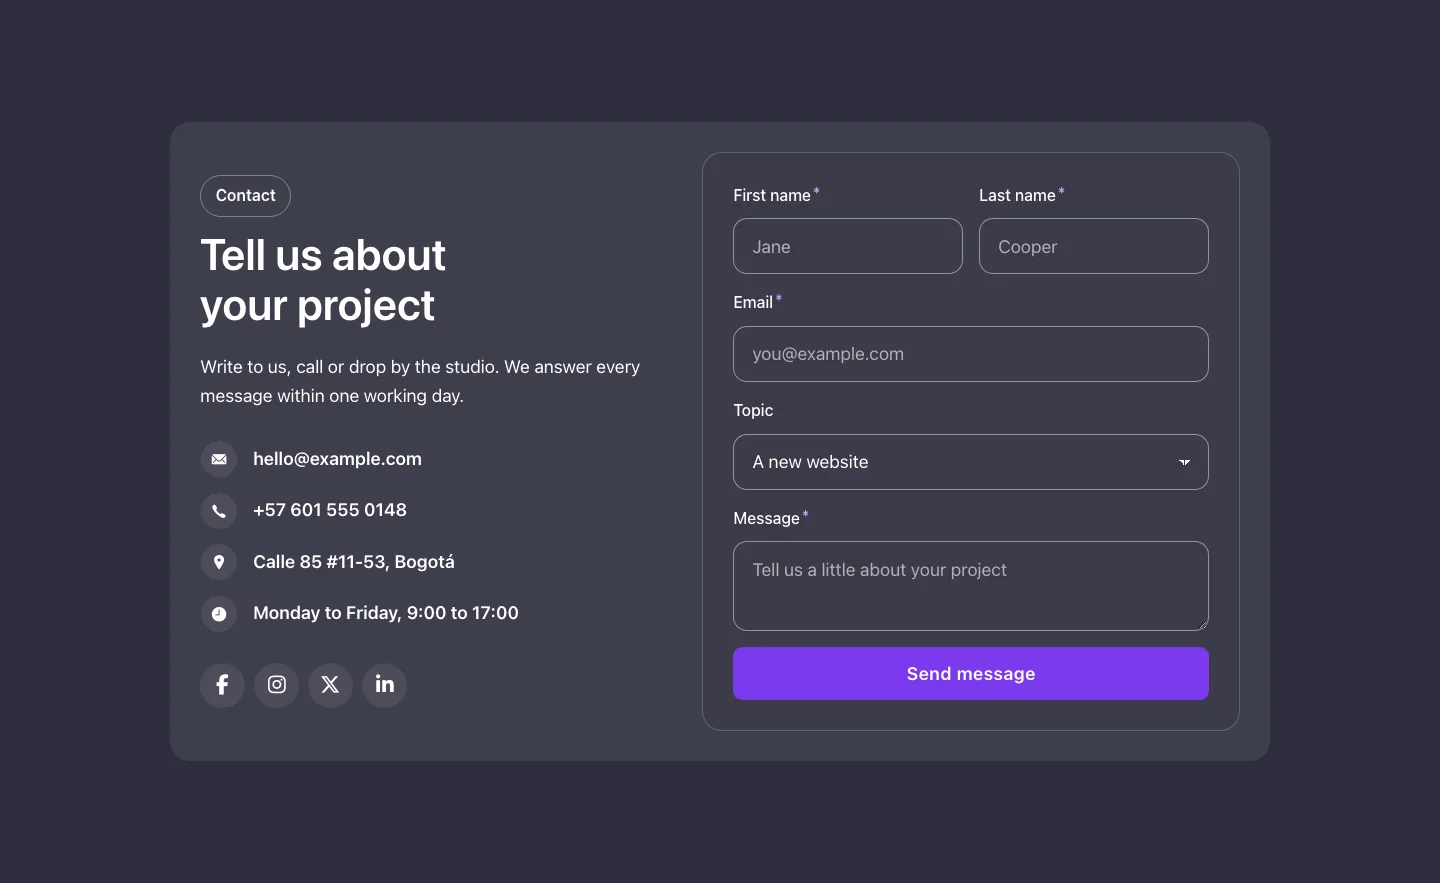Image resolution: width=1440 pixels, height=883 pixels.
Task: Click the First name label
Action: (x=772, y=195)
